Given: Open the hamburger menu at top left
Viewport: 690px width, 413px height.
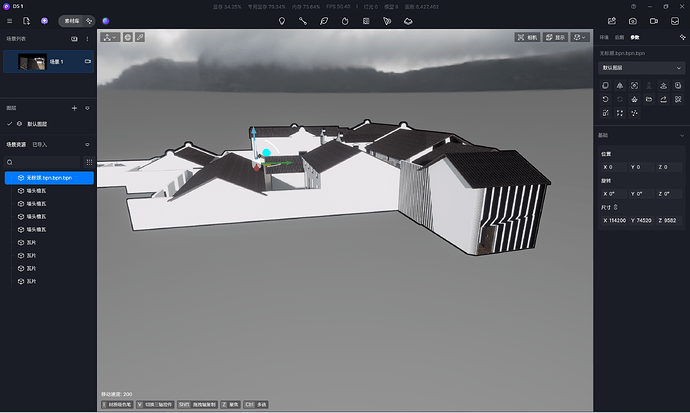Looking at the screenshot, I should pos(9,20).
